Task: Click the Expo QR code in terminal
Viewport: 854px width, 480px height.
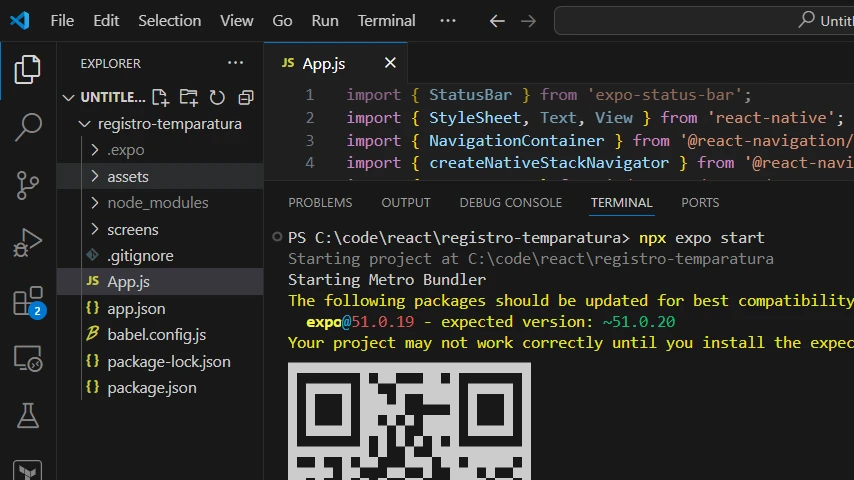Action: coord(409,421)
